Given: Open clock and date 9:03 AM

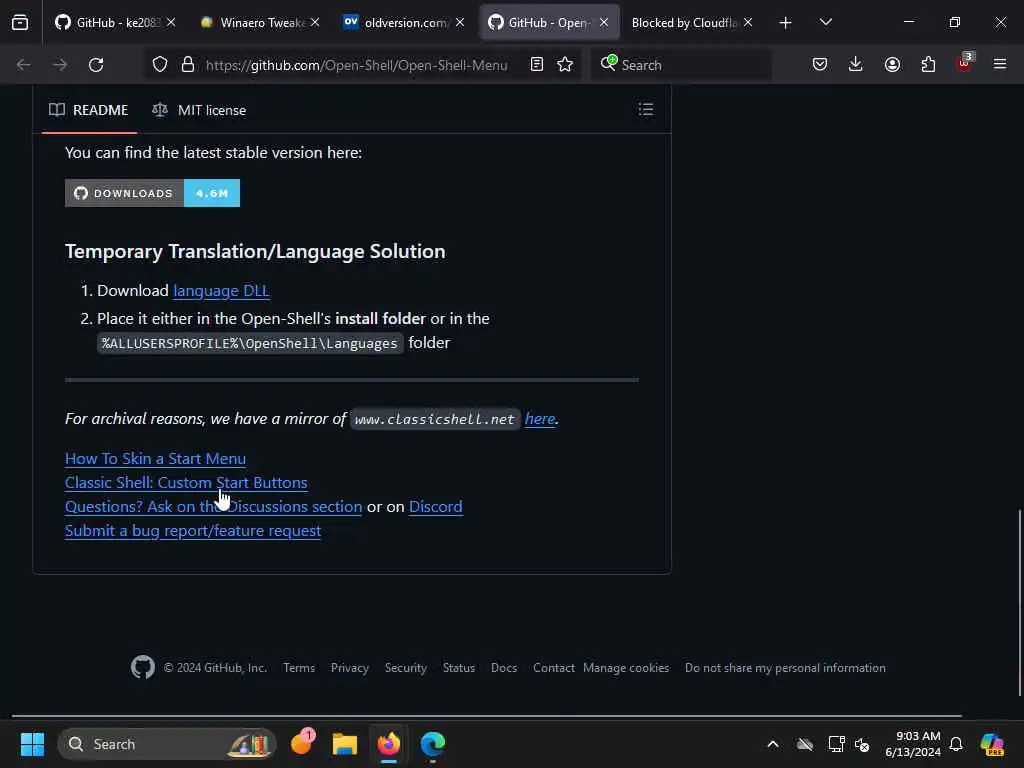Looking at the screenshot, I should click(x=912, y=744).
